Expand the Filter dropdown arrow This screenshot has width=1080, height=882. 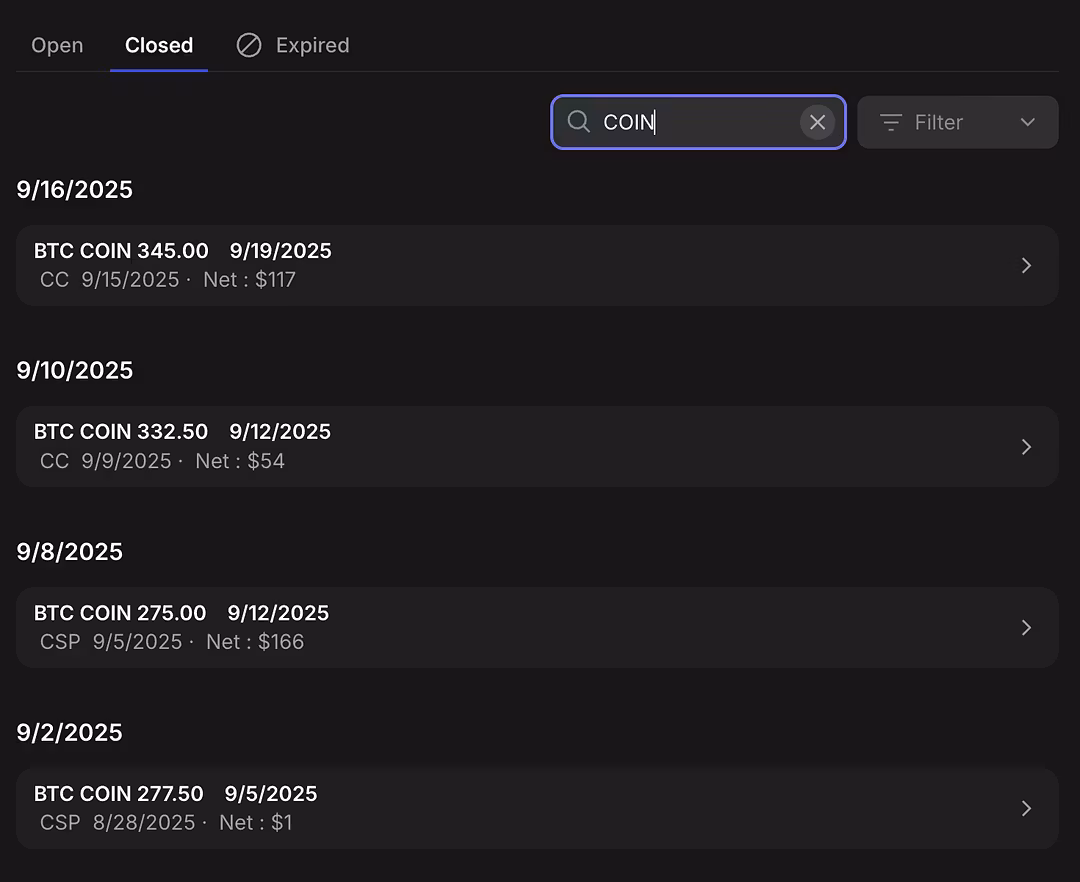1027,122
